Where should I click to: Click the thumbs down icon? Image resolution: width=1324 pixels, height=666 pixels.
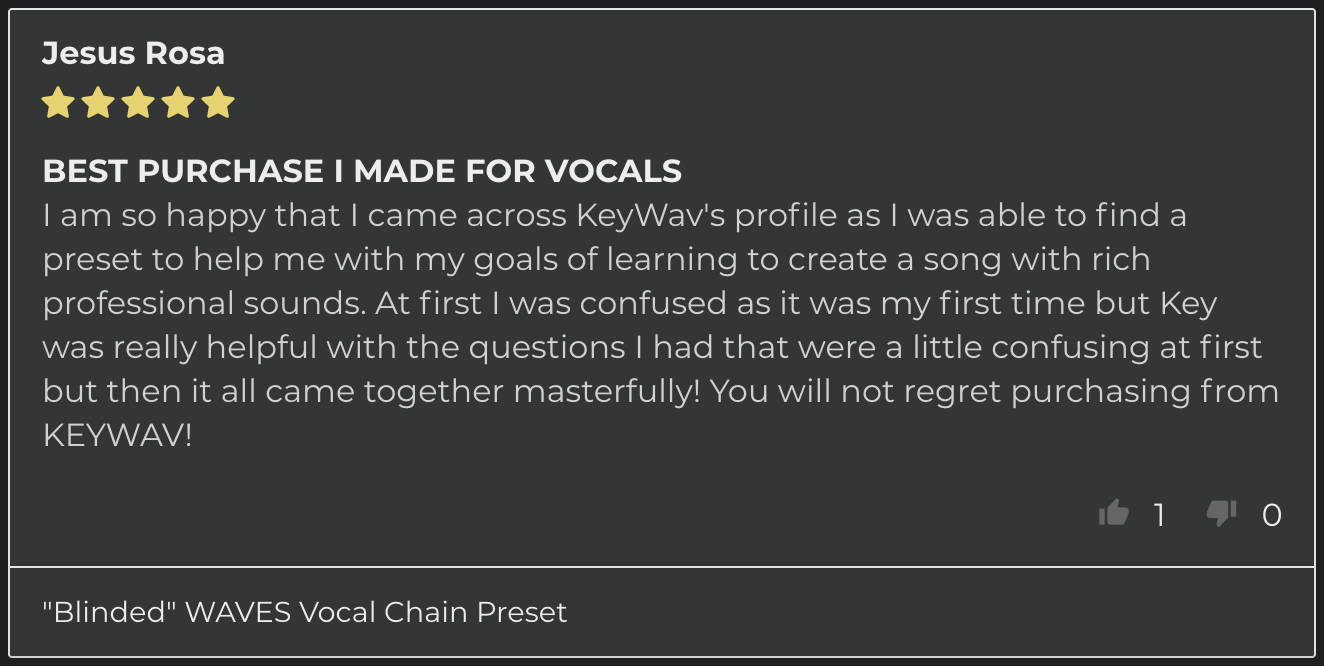tap(1221, 513)
